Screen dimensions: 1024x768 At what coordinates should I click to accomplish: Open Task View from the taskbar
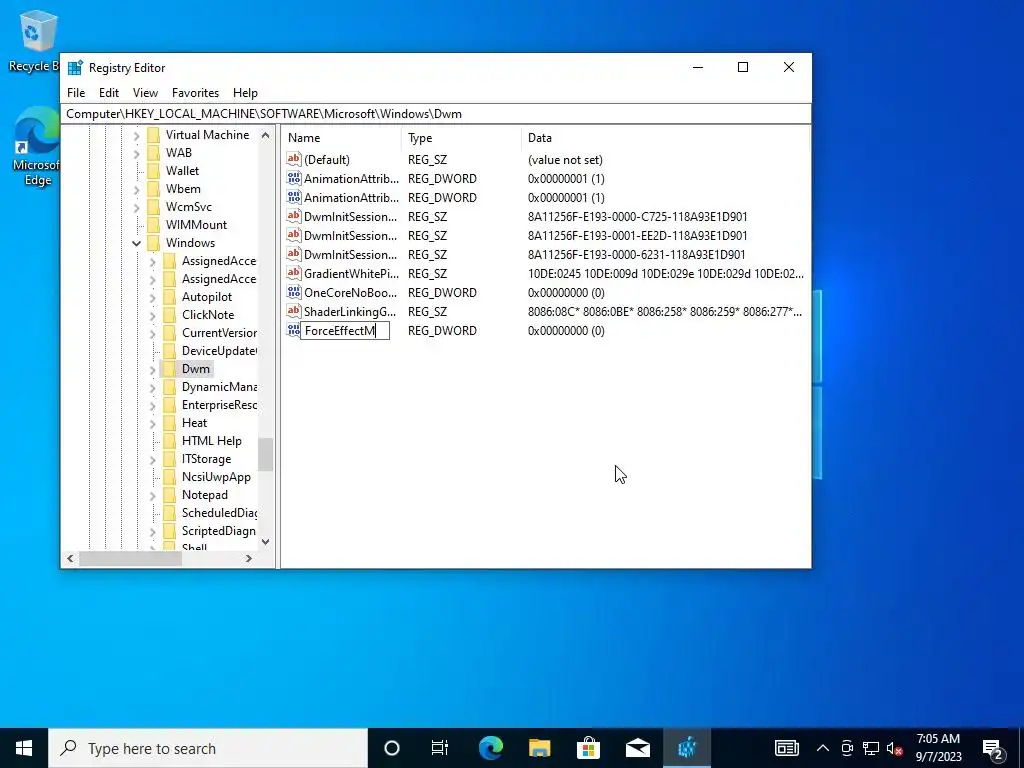tap(440, 748)
